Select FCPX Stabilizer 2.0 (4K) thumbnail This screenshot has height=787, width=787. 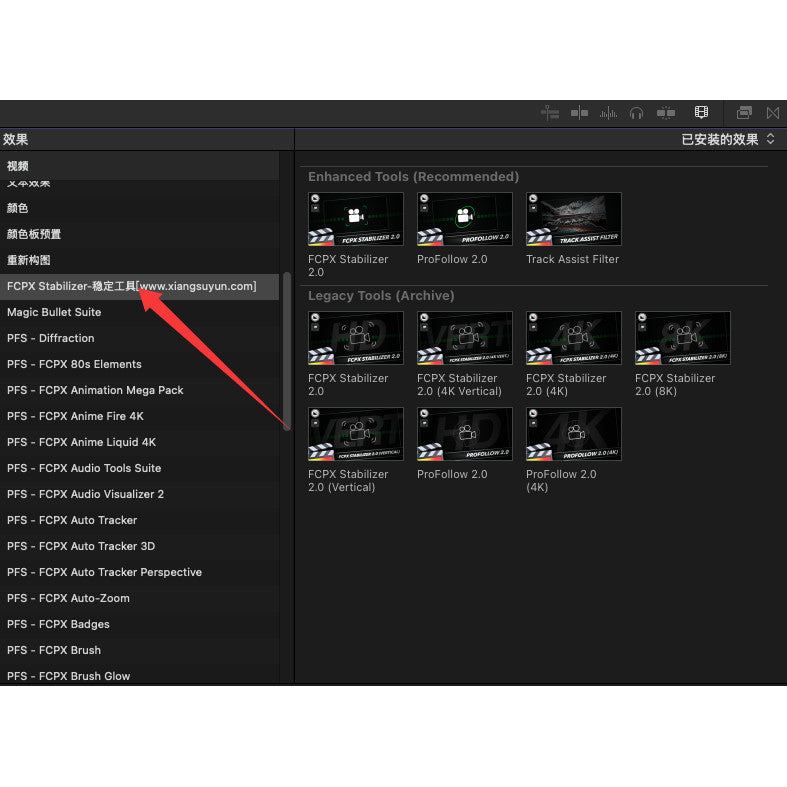(x=573, y=338)
